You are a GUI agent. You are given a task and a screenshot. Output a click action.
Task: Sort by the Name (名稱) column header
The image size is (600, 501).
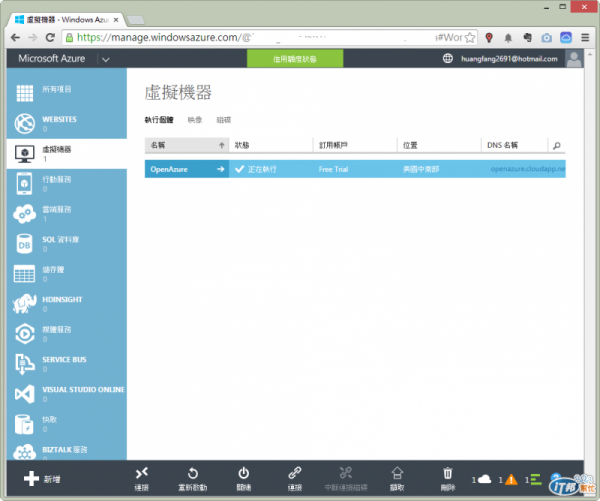coord(187,145)
